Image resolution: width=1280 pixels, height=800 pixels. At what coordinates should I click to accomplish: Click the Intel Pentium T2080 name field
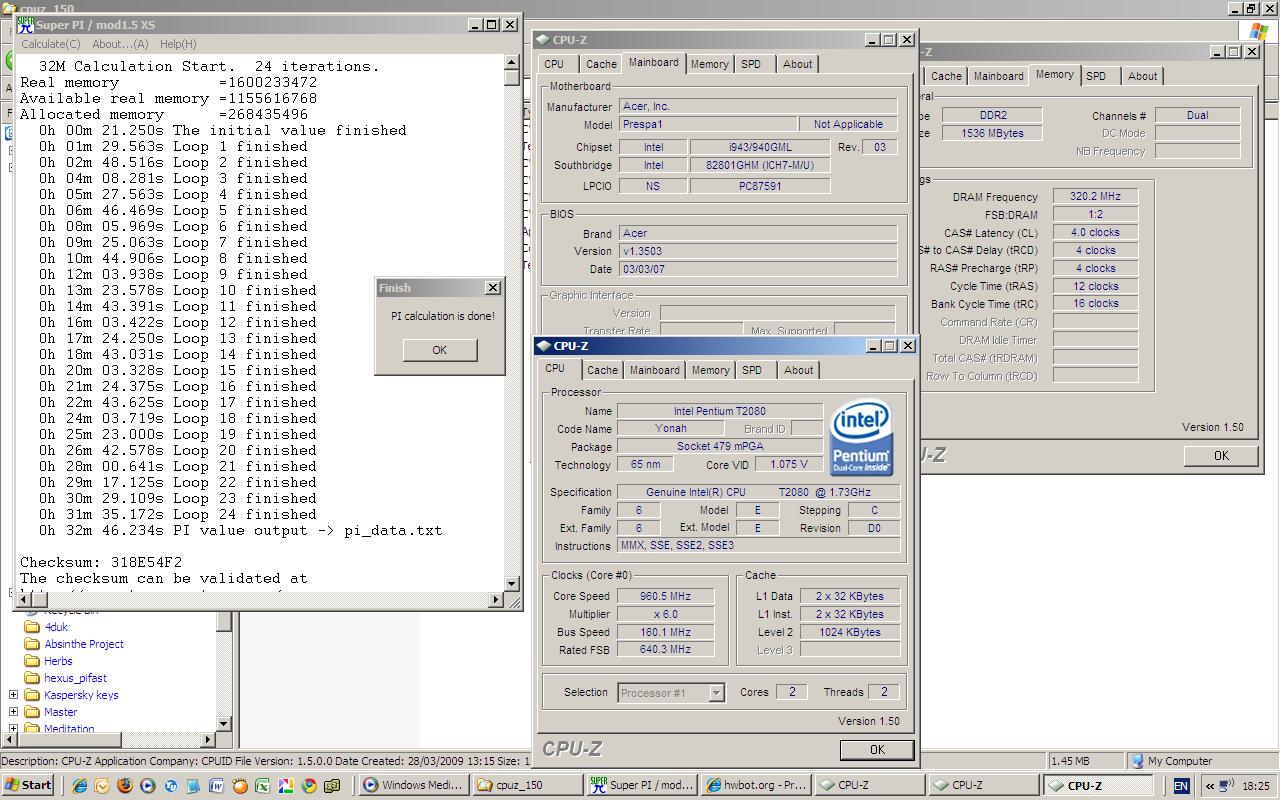pos(719,411)
